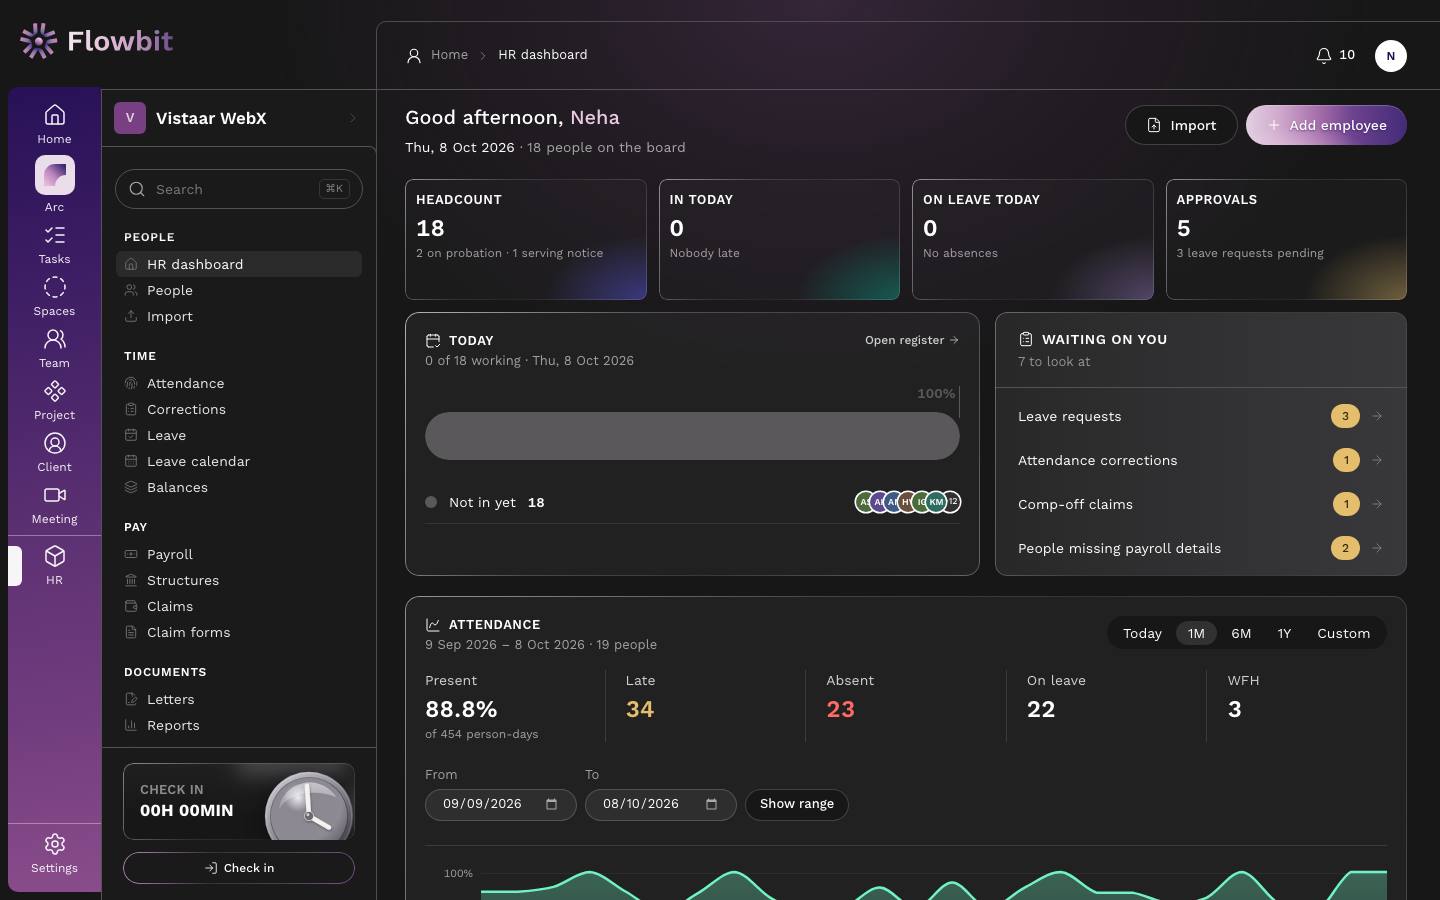Screen dimensions: 1440x900
Task: Open Attendance corrections row arrow
Action: 1377,460
